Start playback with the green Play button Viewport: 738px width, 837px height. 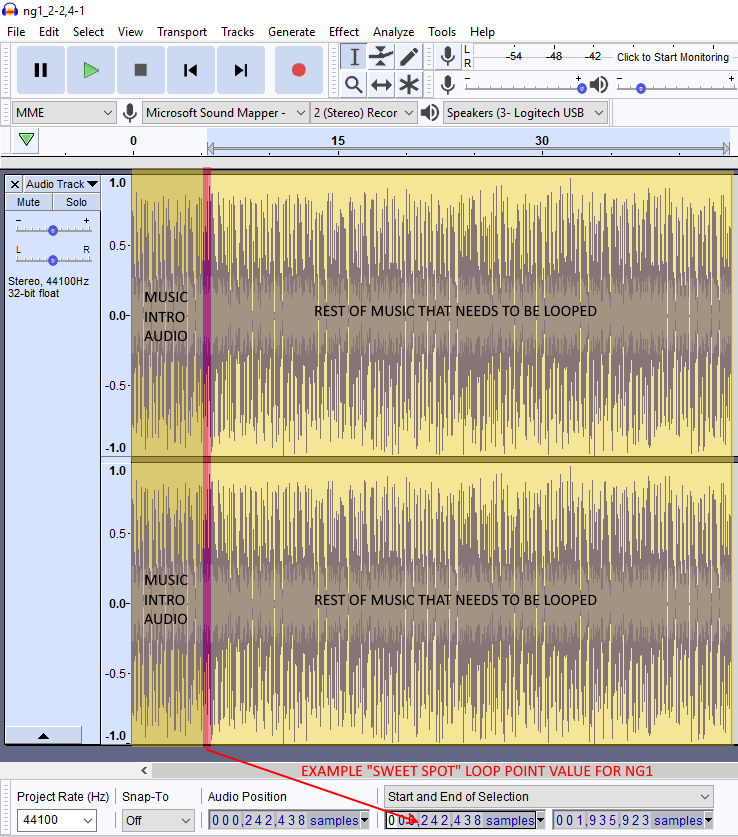coord(91,70)
